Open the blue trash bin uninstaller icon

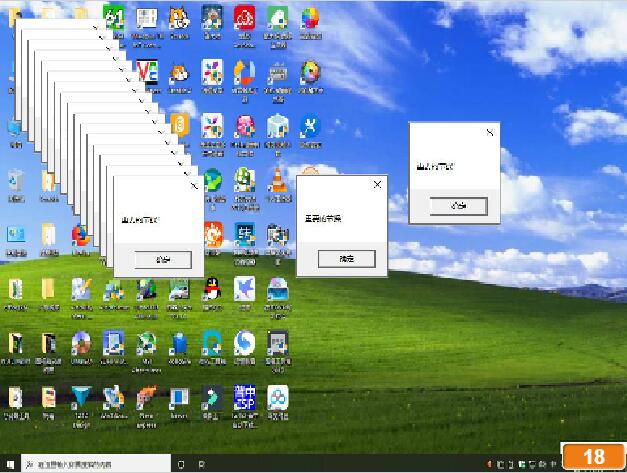click(x=179, y=344)
